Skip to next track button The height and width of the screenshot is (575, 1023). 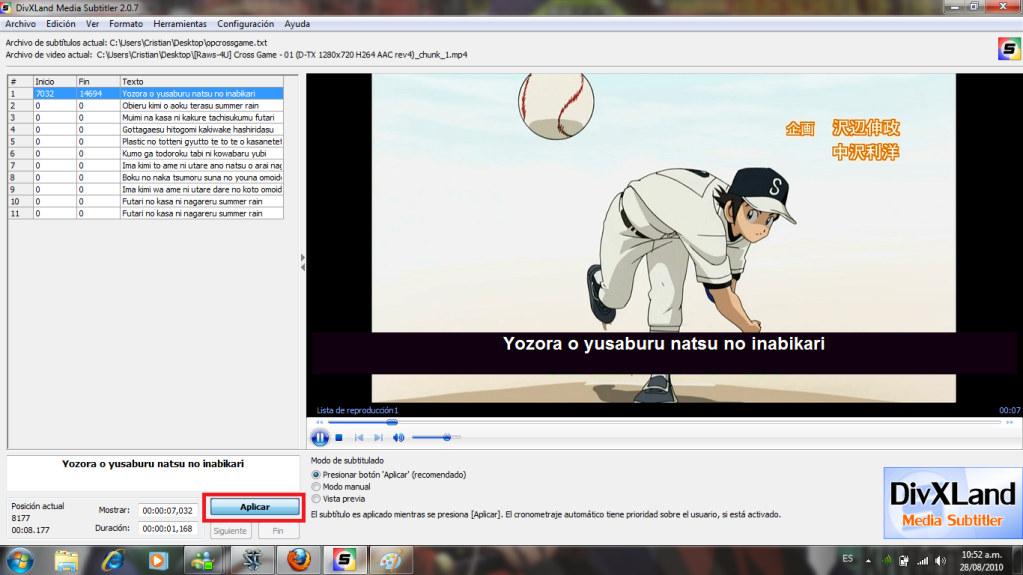(x=378, y=438)
